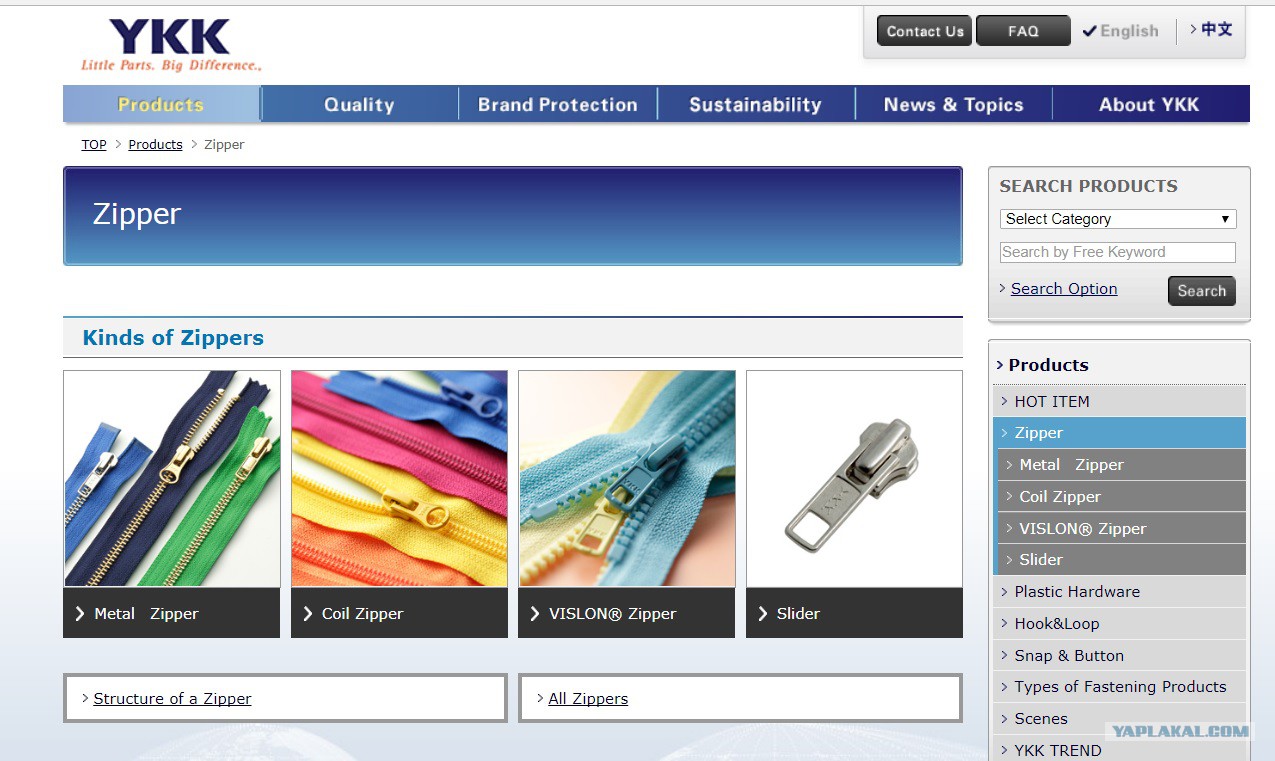The height and width of the screenshot is (761, 1275).
Task: Click the Search button
Action: tap(1202, 291)
